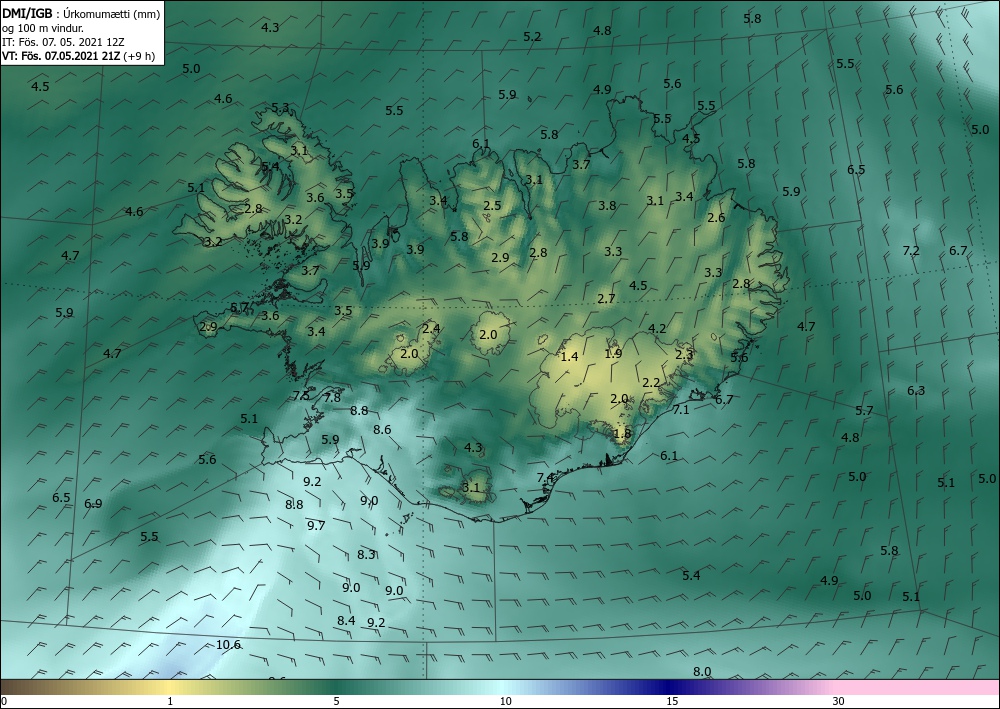The image size is (1000, 709).
Task: Click the 6.9 value in the western sea
Action: point(93,504)
